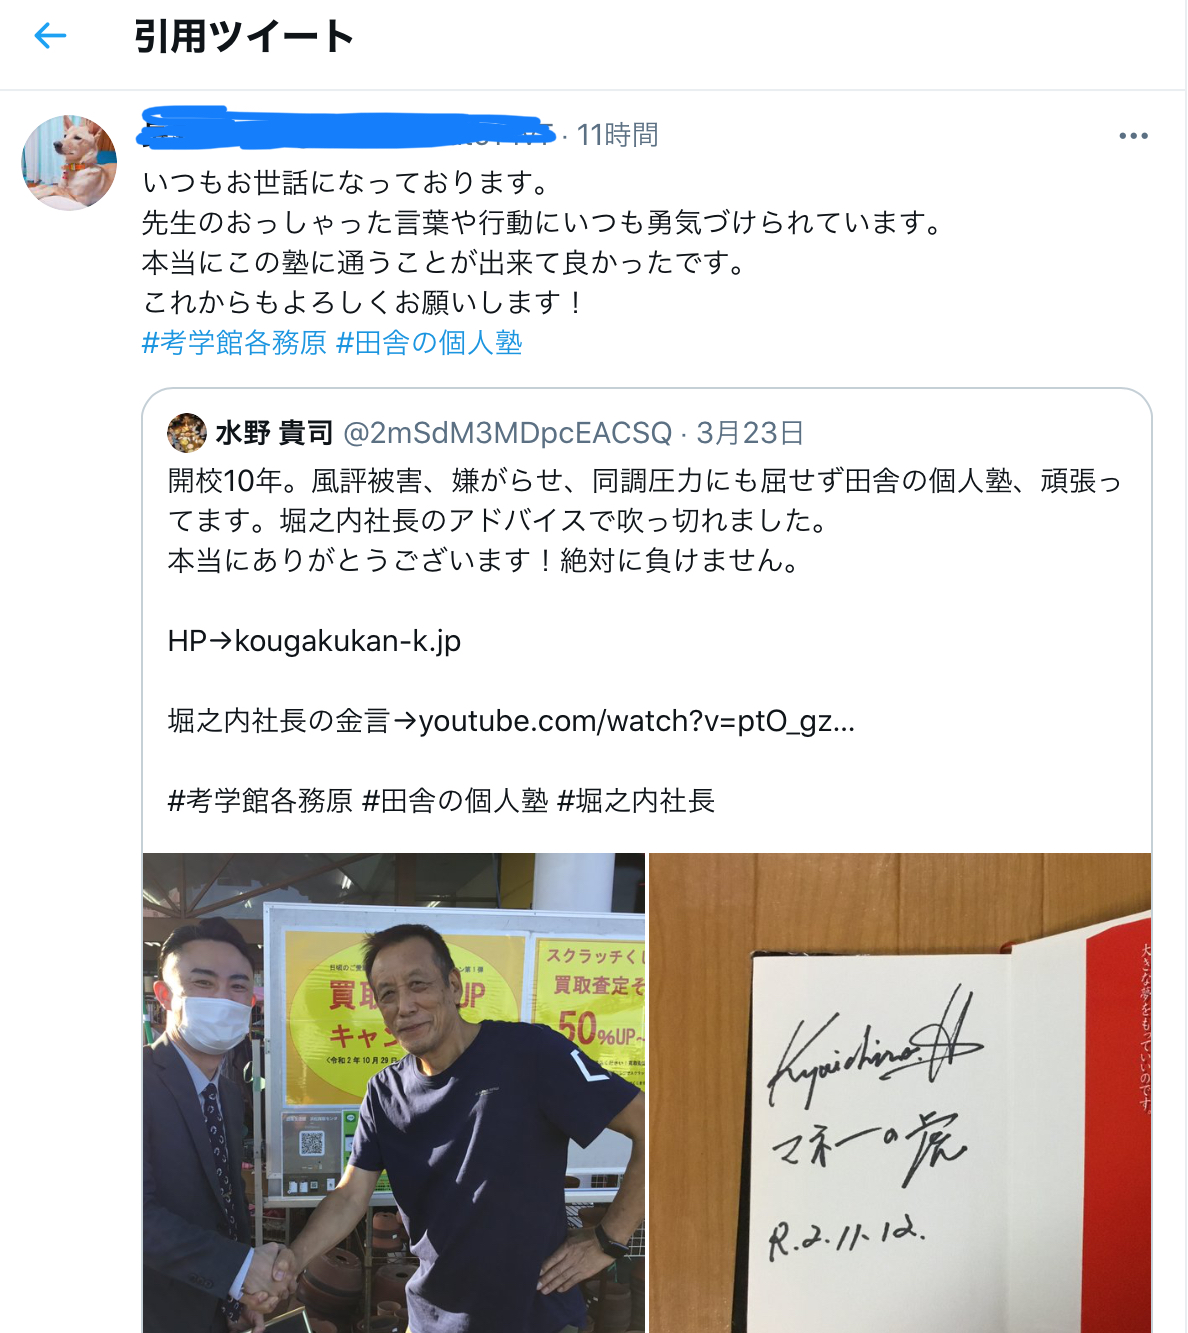The width and height of the screenshot is (1188, 1333).
Task: Click the 引用ツイート page heading
Action: click(x=244, y=37)
